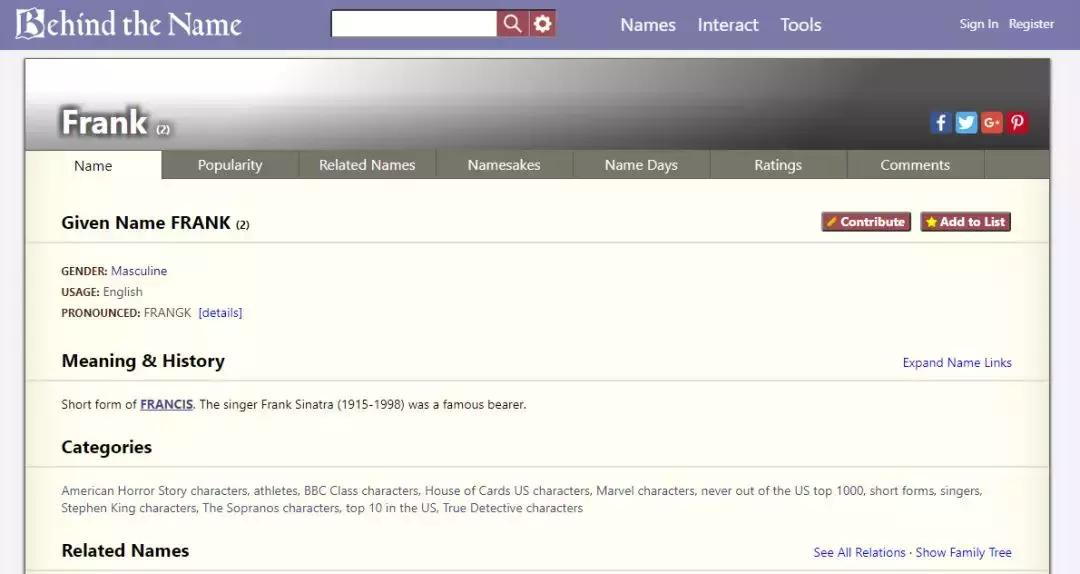This screenshot has height=574, width=1080.
Task: Switch to the Ratings tab
Action: (x=778, y=165)
